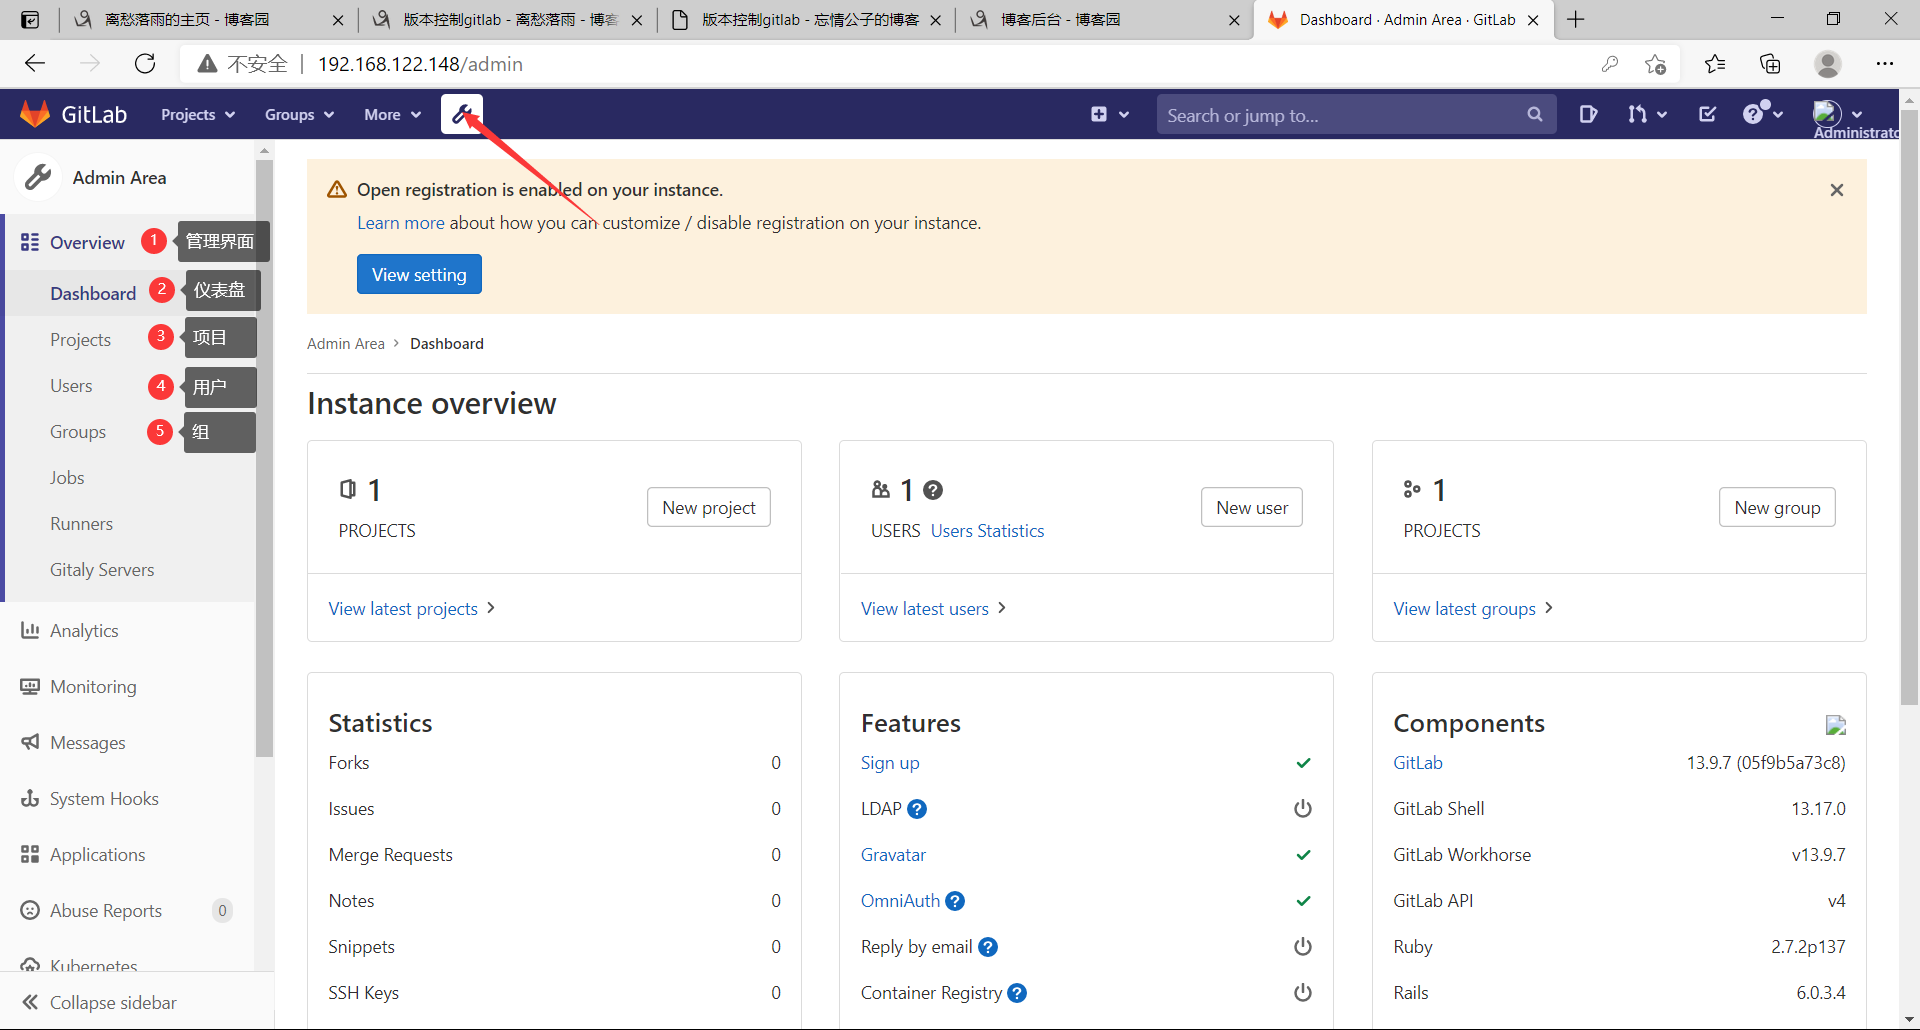Click the New user button
This screenshot has width=1920, height=1030.
point(1252,507)
